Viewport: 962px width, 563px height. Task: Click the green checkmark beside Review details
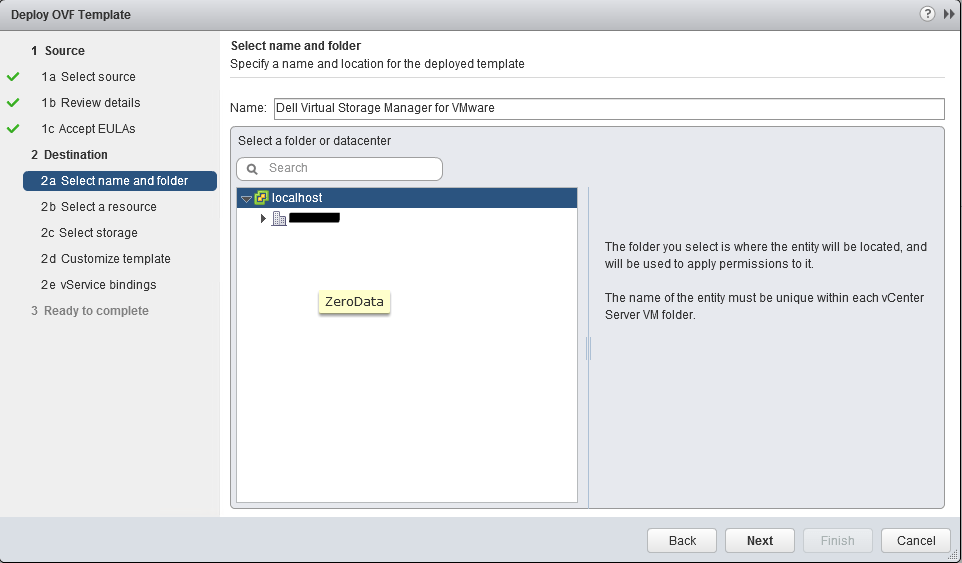(13, 103)
